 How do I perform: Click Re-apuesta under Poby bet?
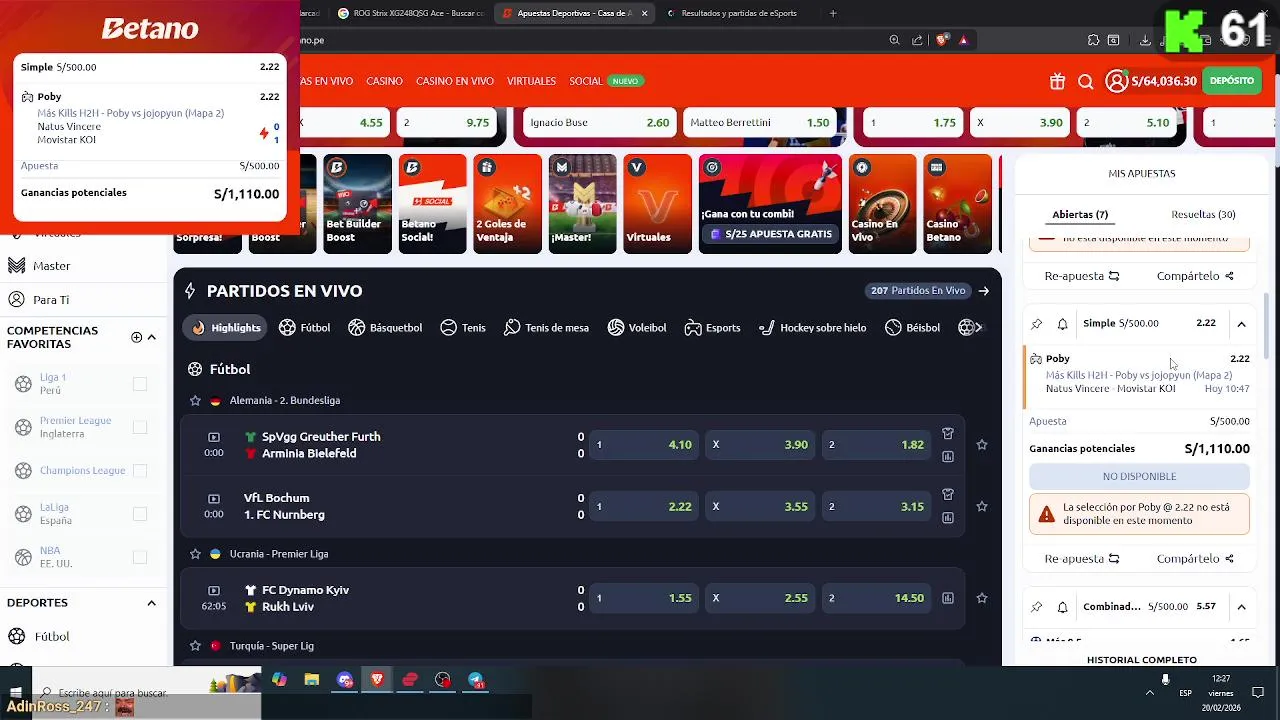[1082, 559]
